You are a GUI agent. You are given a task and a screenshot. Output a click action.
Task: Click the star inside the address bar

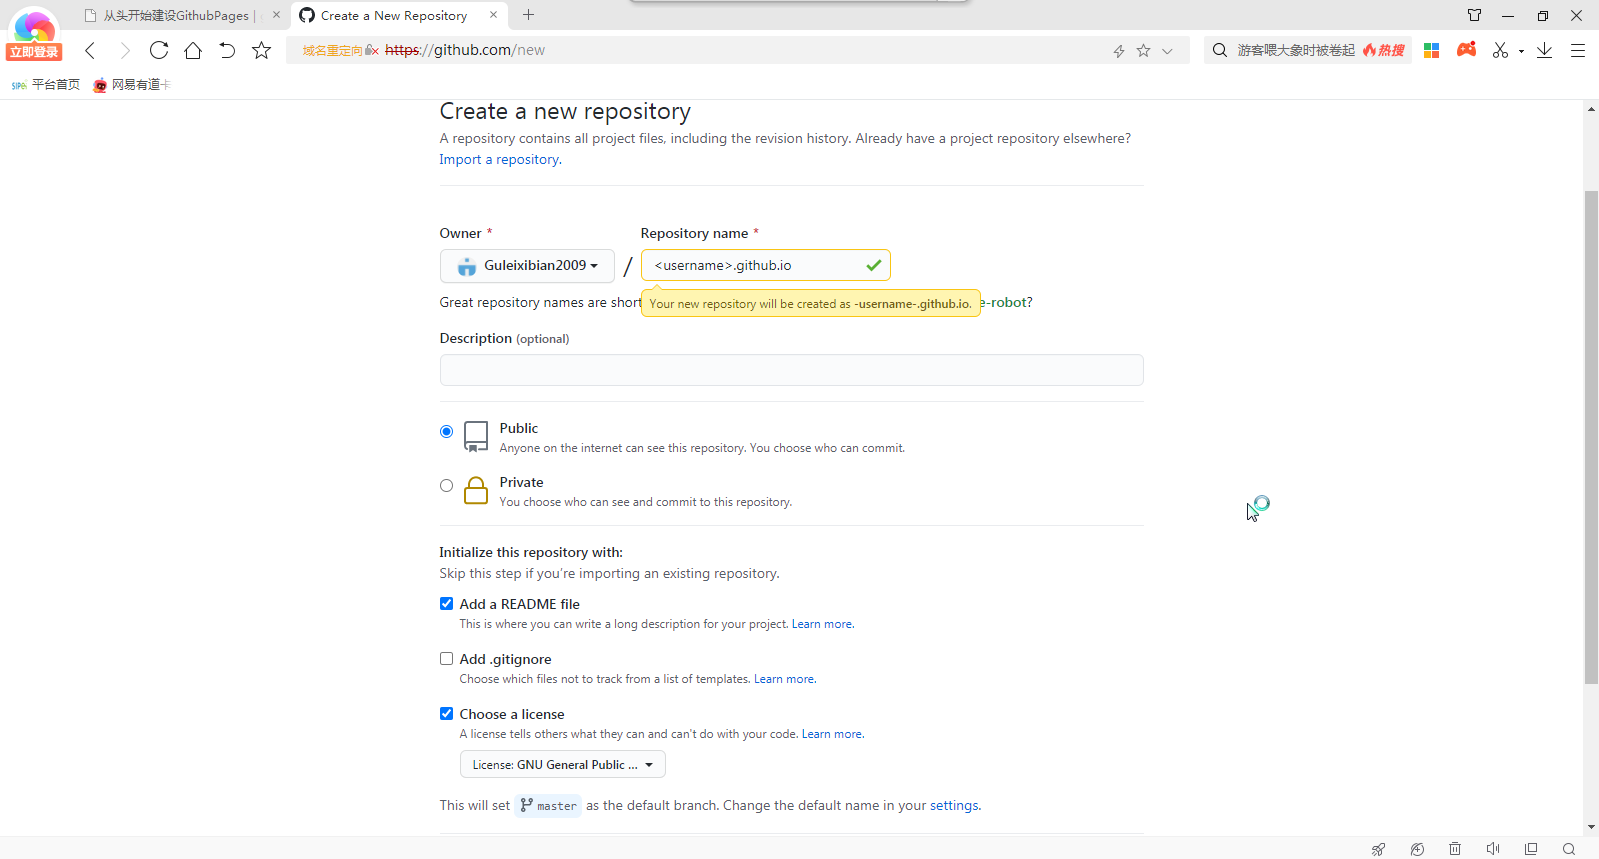click(1143, 50)
